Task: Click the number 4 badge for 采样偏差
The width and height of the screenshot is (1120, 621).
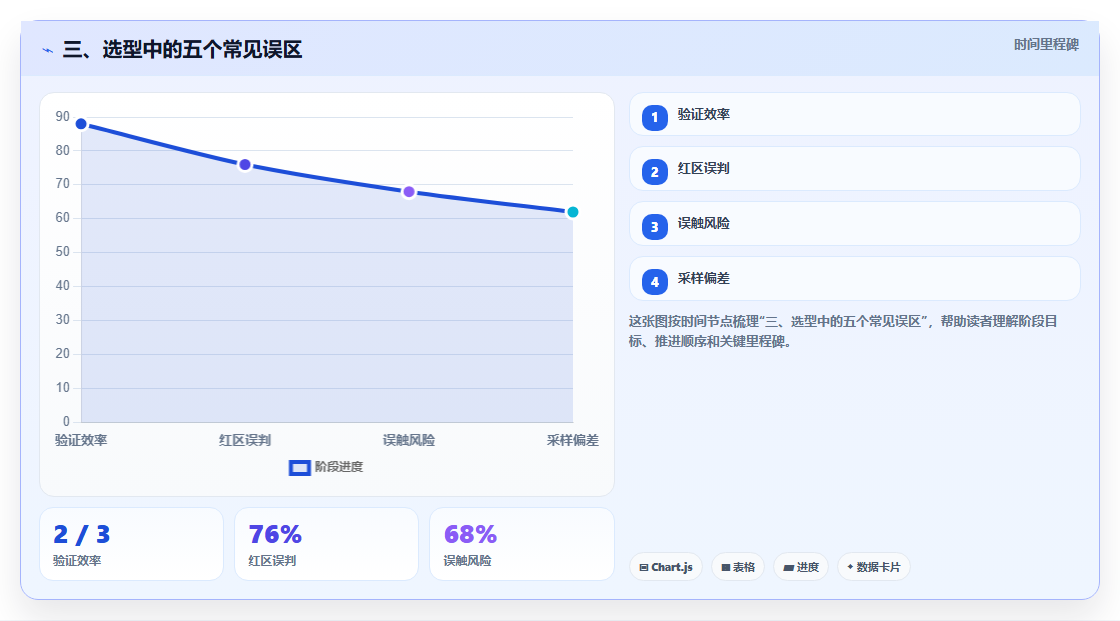Action: [654, 282]
